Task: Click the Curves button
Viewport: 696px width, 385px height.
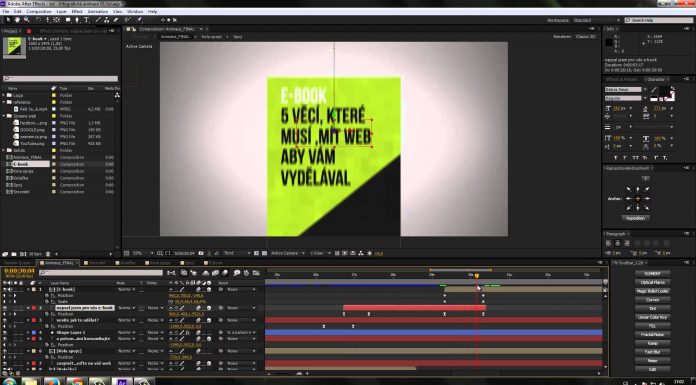Action: pos(652,300)
